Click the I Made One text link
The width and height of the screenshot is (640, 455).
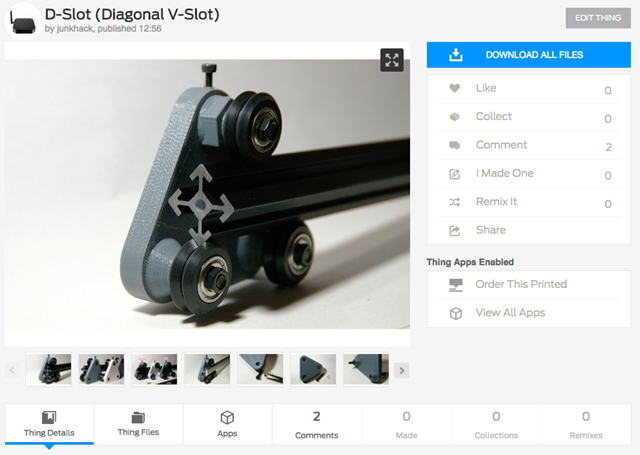(504, 173)
